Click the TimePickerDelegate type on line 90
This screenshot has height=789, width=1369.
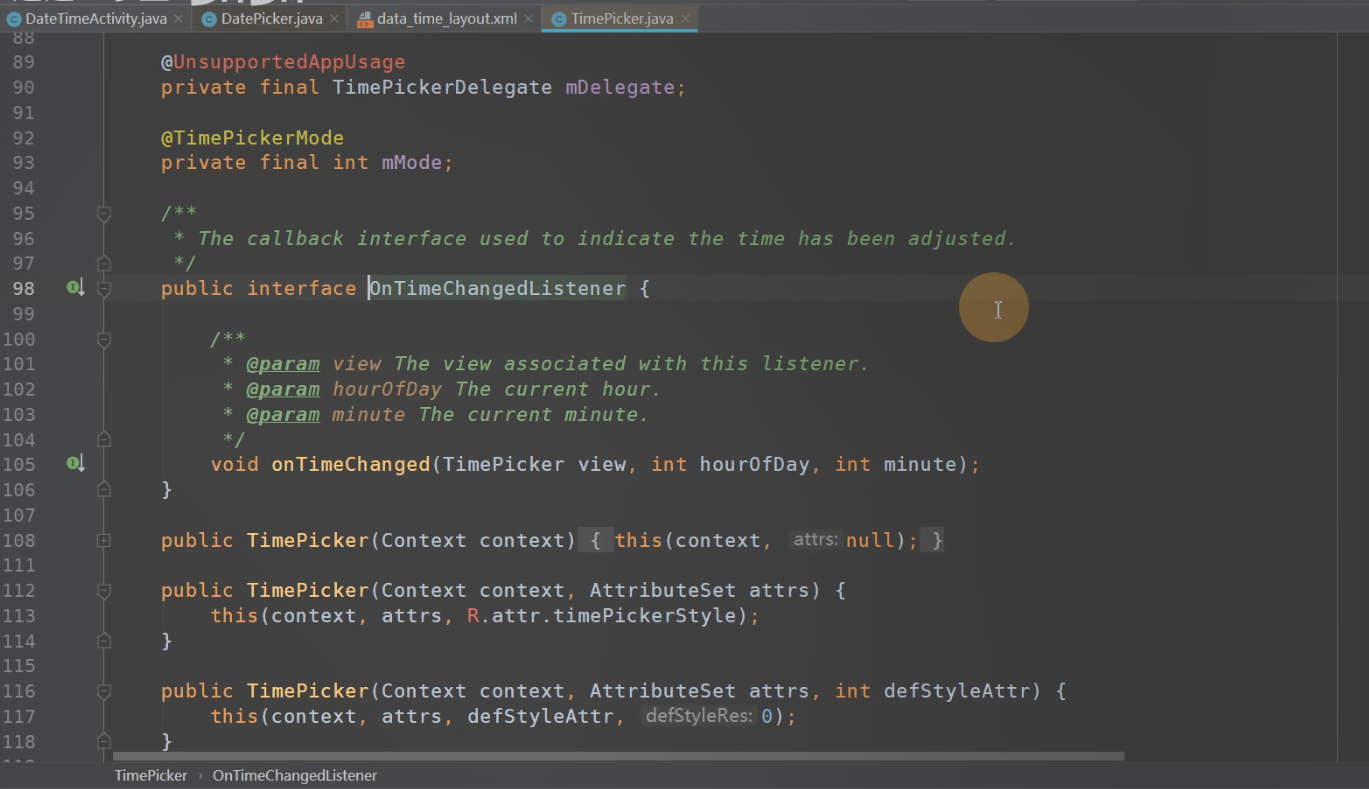pos(442,87)
